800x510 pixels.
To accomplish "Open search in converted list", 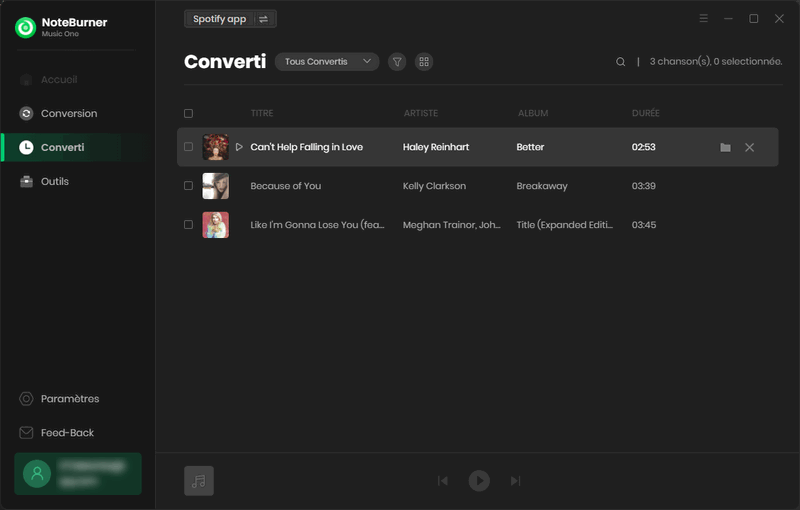I will (620, 62).
